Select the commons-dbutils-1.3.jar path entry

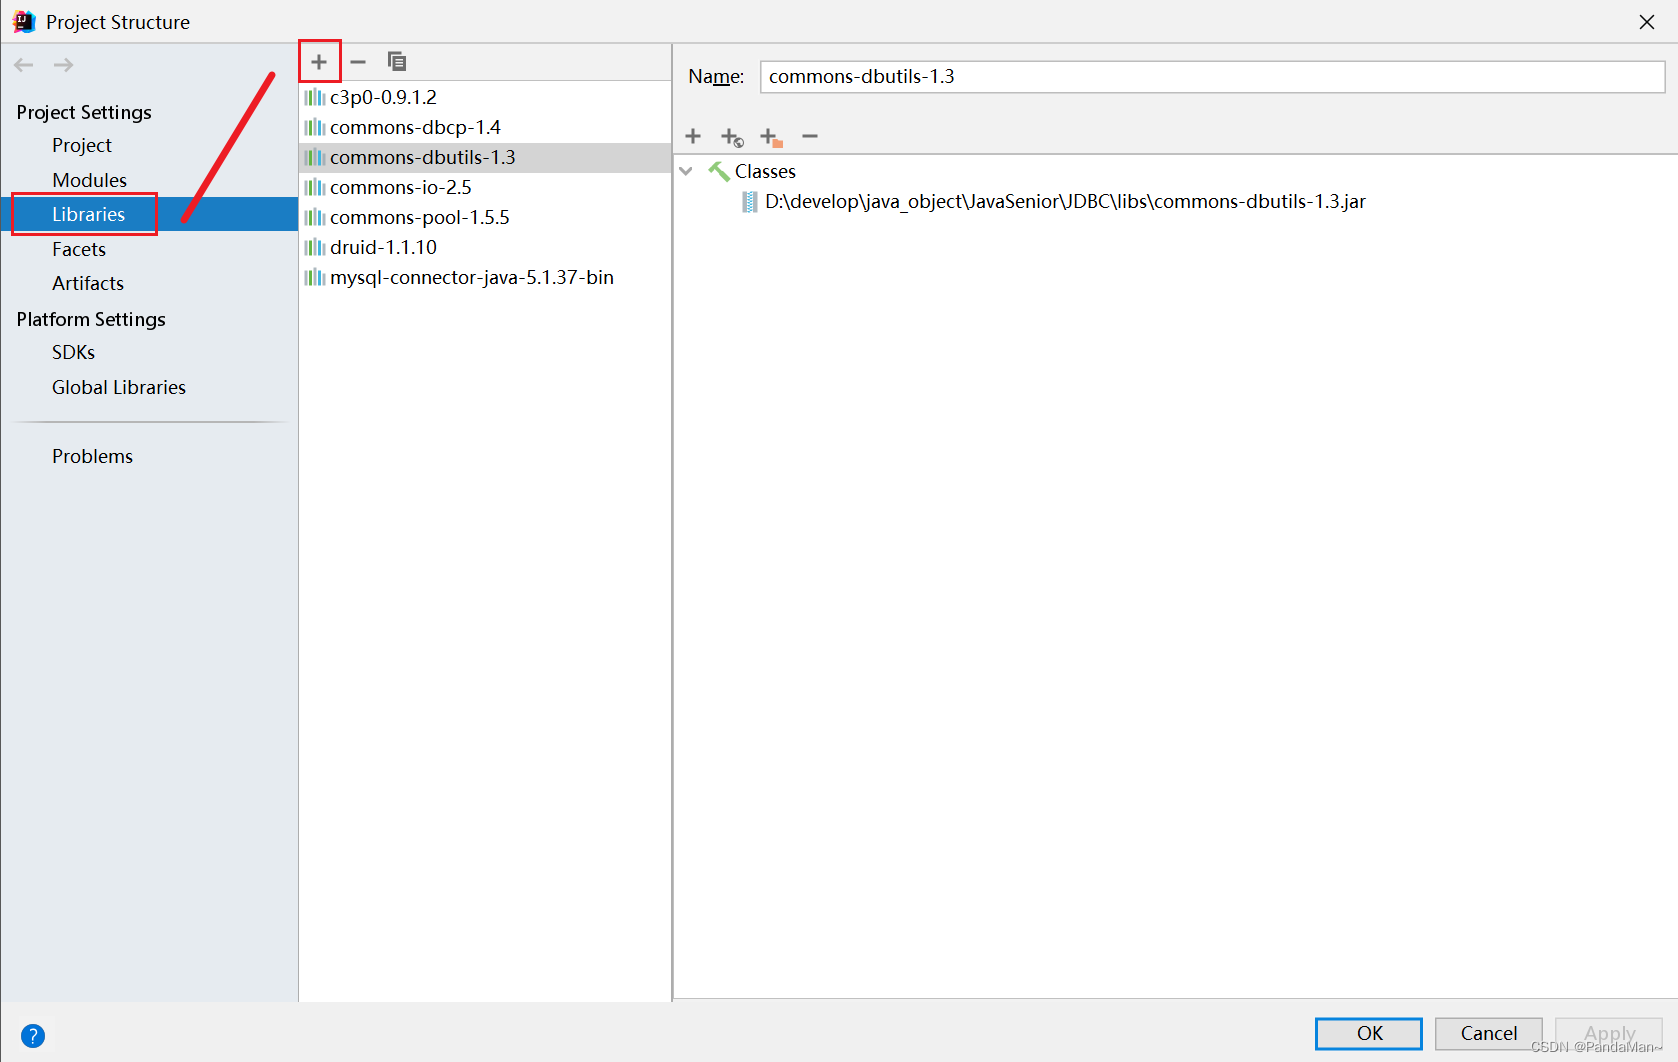1065,202
